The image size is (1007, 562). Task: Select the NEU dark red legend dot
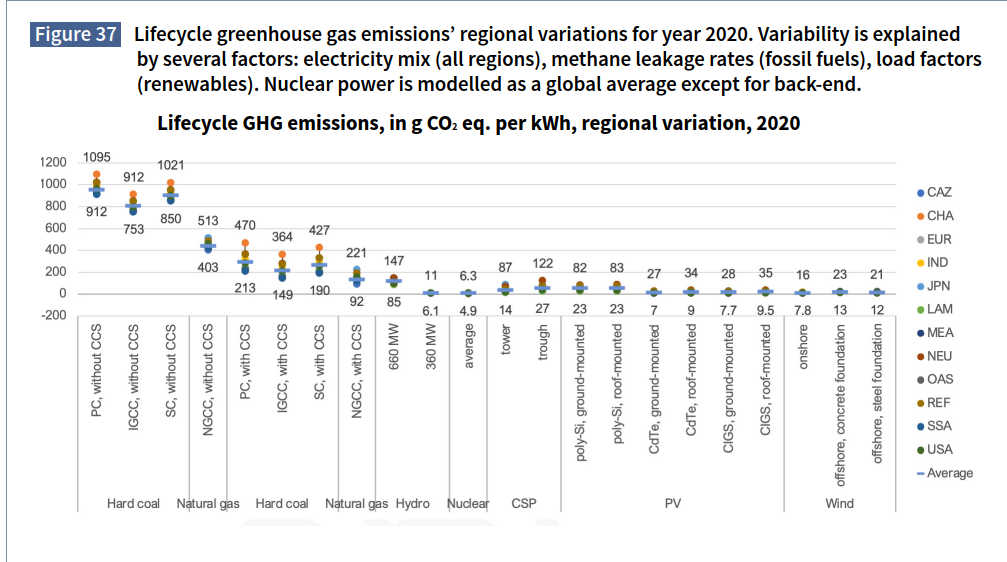920,356
